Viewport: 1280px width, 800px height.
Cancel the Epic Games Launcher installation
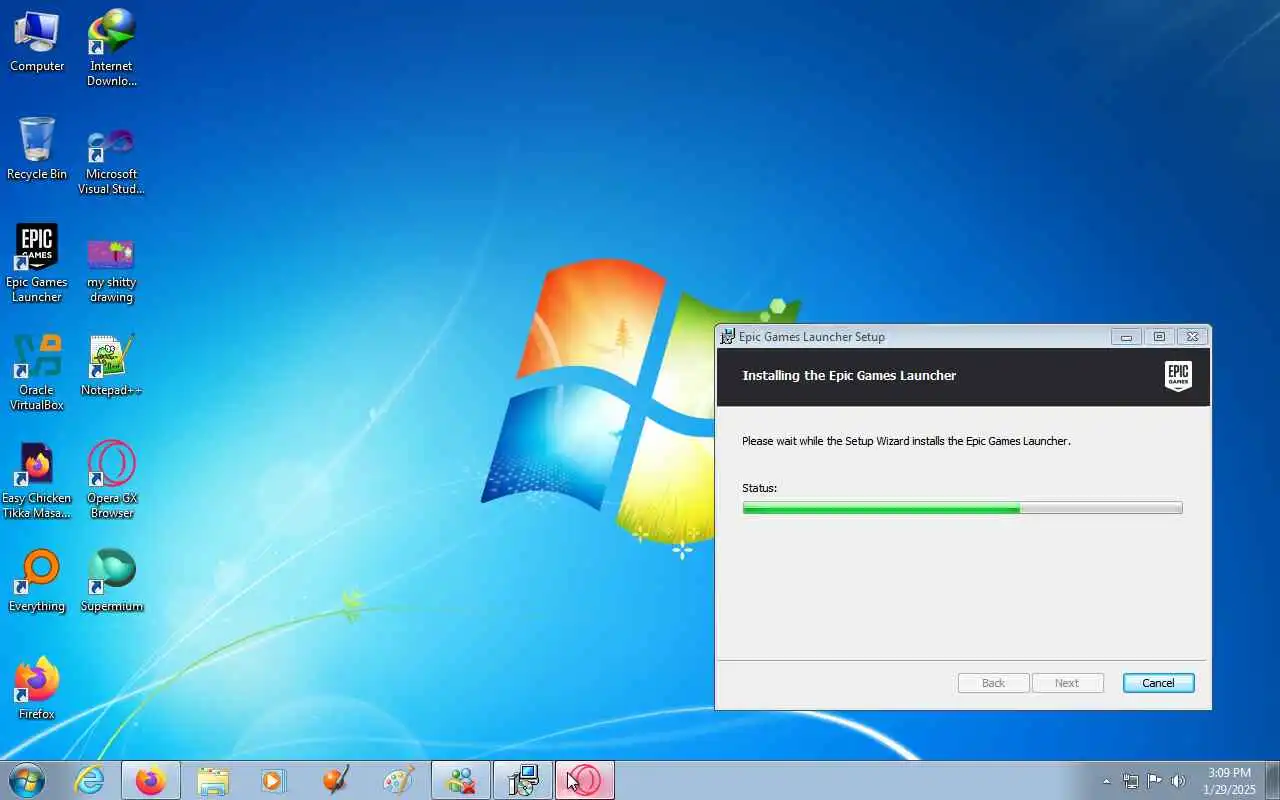coord(1158,683)
